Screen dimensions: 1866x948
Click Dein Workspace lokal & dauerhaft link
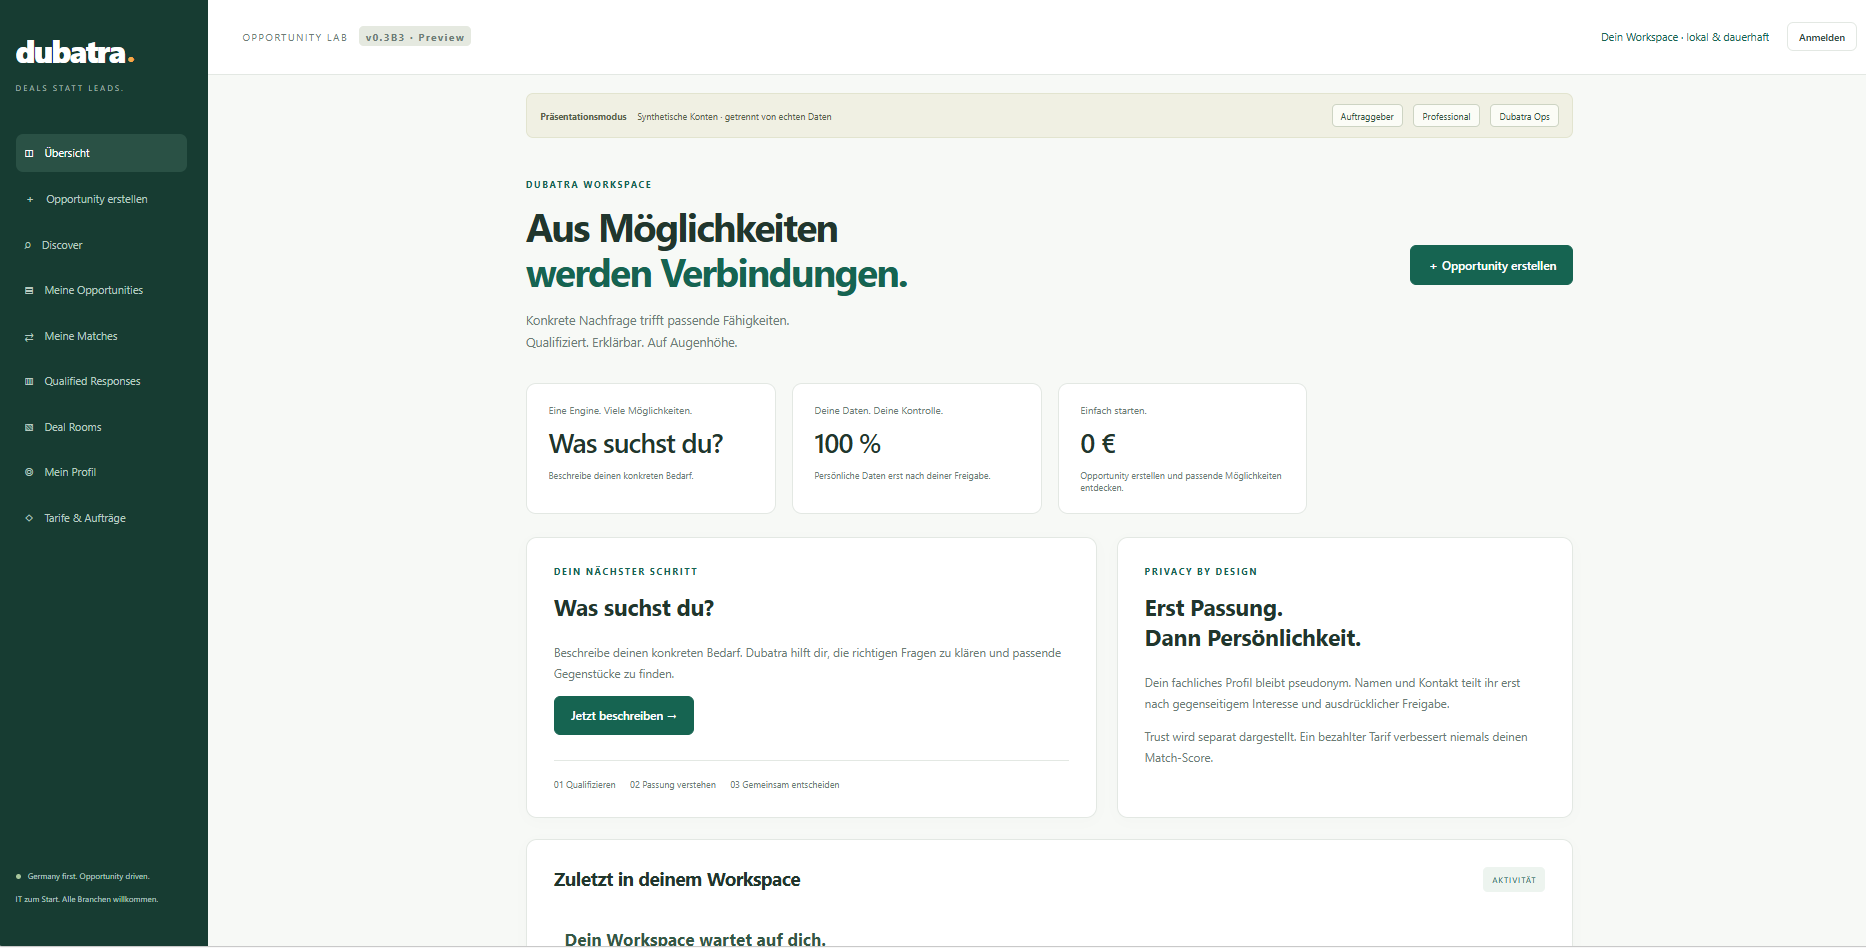tap(1684, 37)
